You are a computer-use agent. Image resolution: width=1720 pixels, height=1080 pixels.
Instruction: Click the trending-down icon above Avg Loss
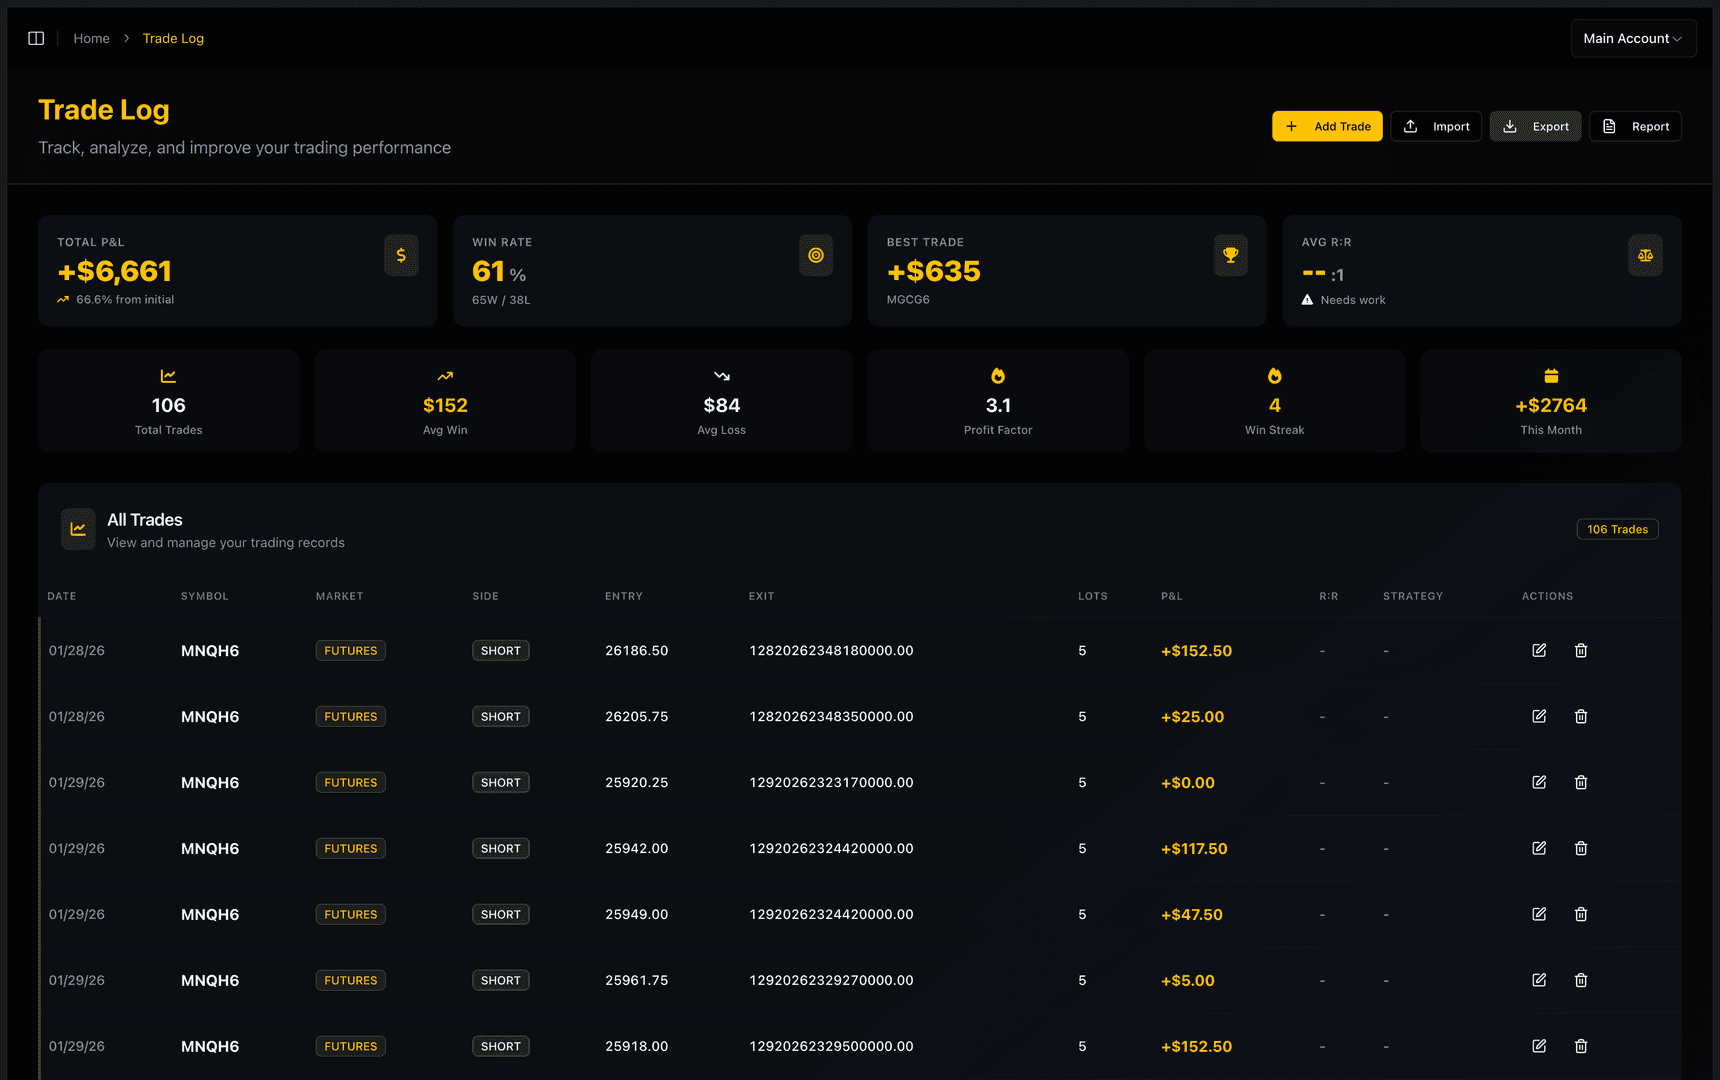tap(722, 376)
